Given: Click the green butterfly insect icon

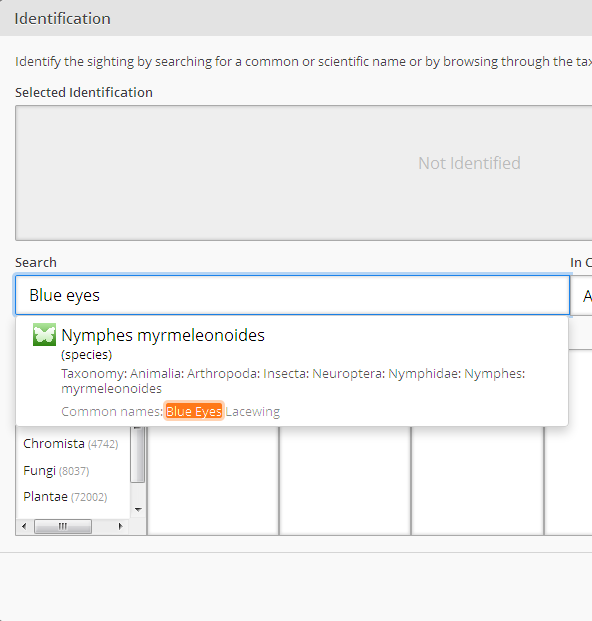Looking at the screenshot, I should (44, 335).
